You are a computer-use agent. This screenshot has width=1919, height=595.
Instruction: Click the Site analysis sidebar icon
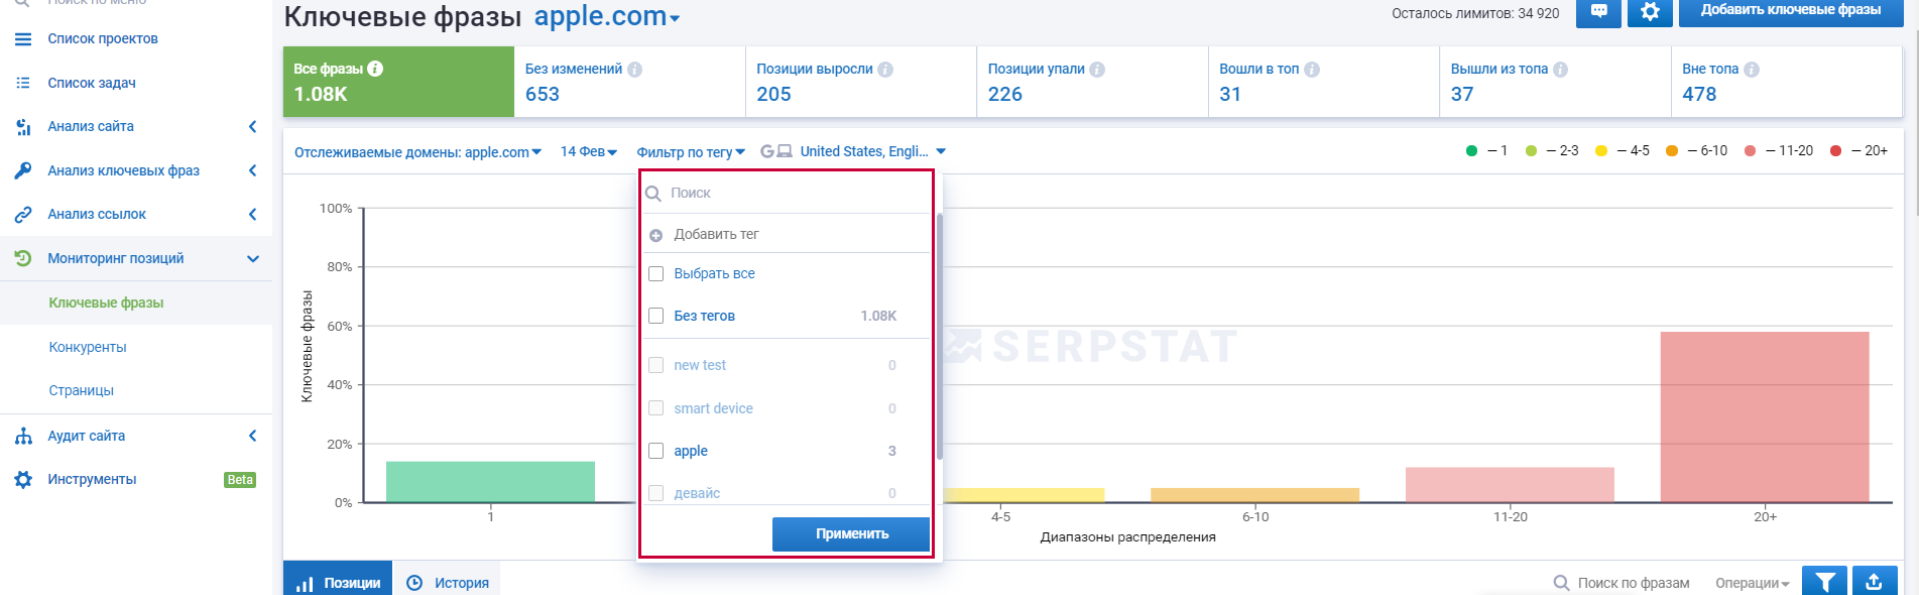(23, 127)
